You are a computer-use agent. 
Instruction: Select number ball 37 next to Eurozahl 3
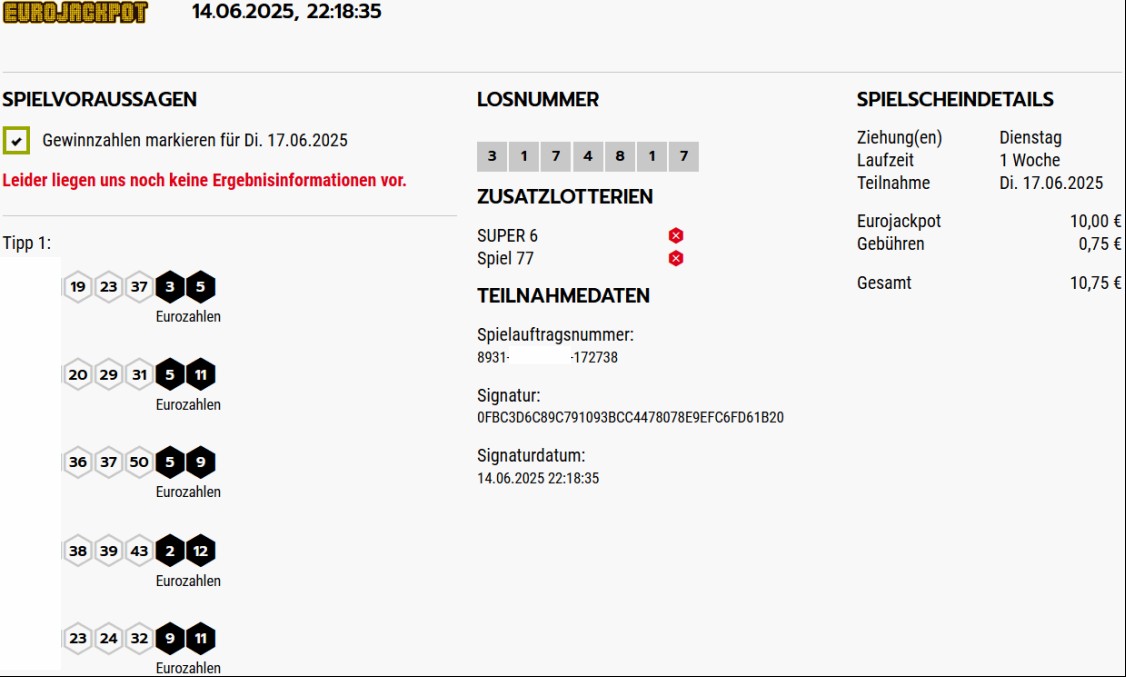coord(139,287)
